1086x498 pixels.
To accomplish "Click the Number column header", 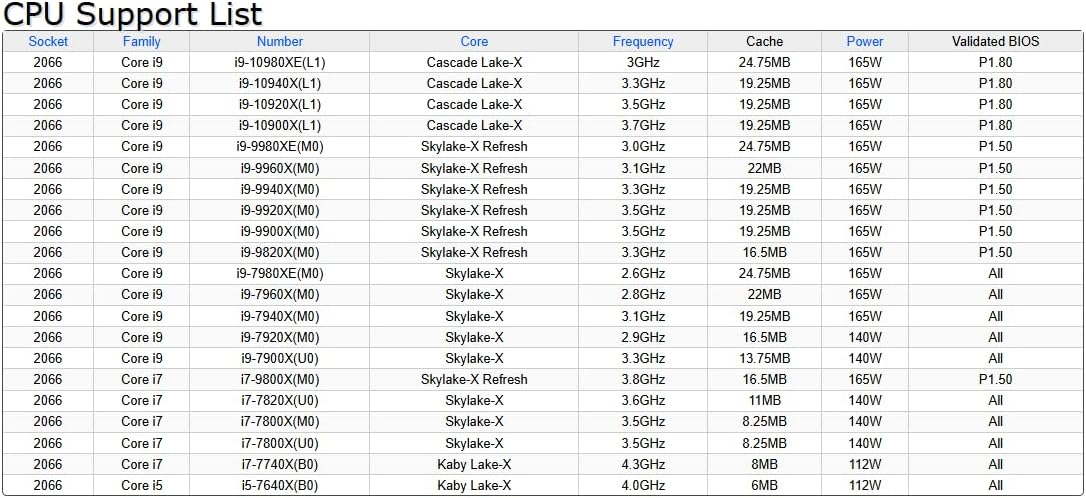I will (280, 42).
